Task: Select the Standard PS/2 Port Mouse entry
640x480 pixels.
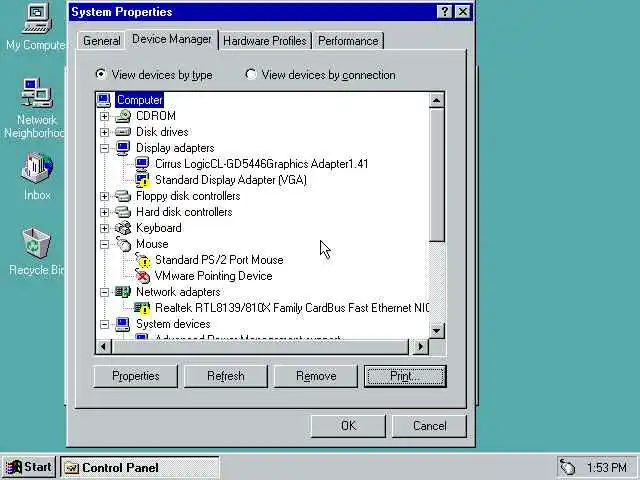Action: coord(219,260)
